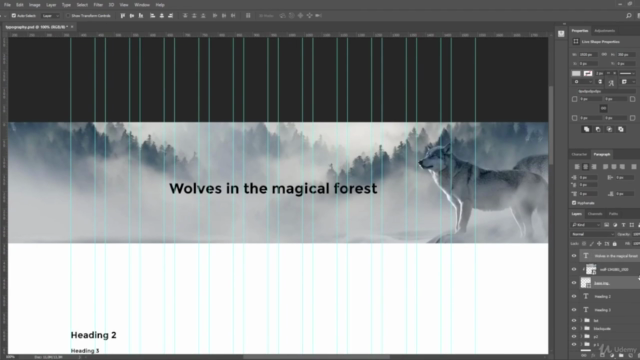Image resolution: width=640 pixels, height=360 pixels.
Task: Open the Window menu
Action: (x=142, y=5)
